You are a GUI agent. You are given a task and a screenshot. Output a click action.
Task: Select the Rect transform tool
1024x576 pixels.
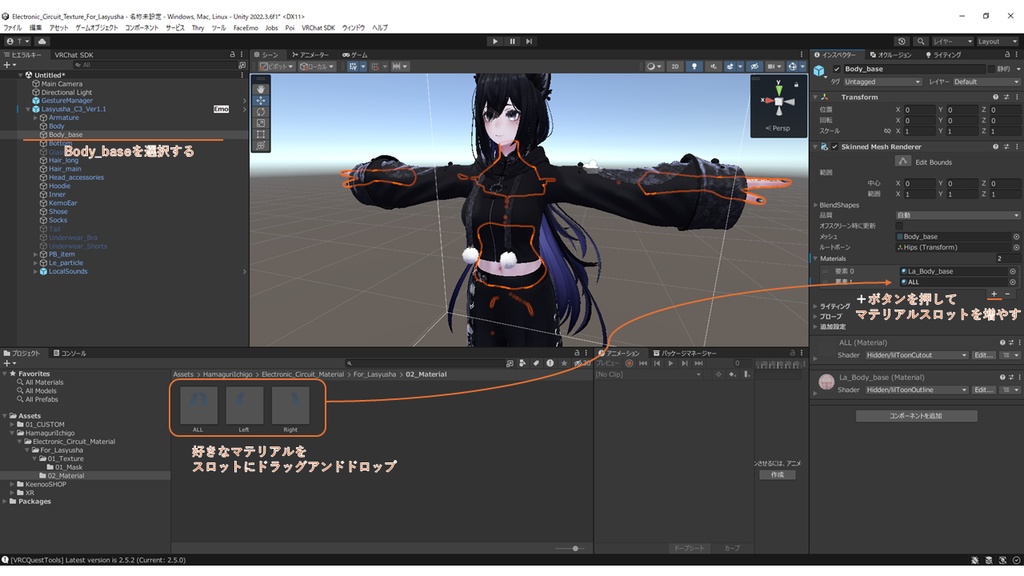click(261, 134)
